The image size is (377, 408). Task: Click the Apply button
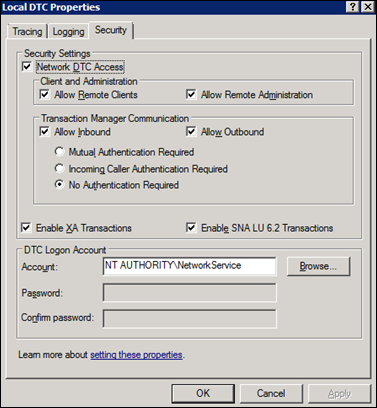click(339, 393)
